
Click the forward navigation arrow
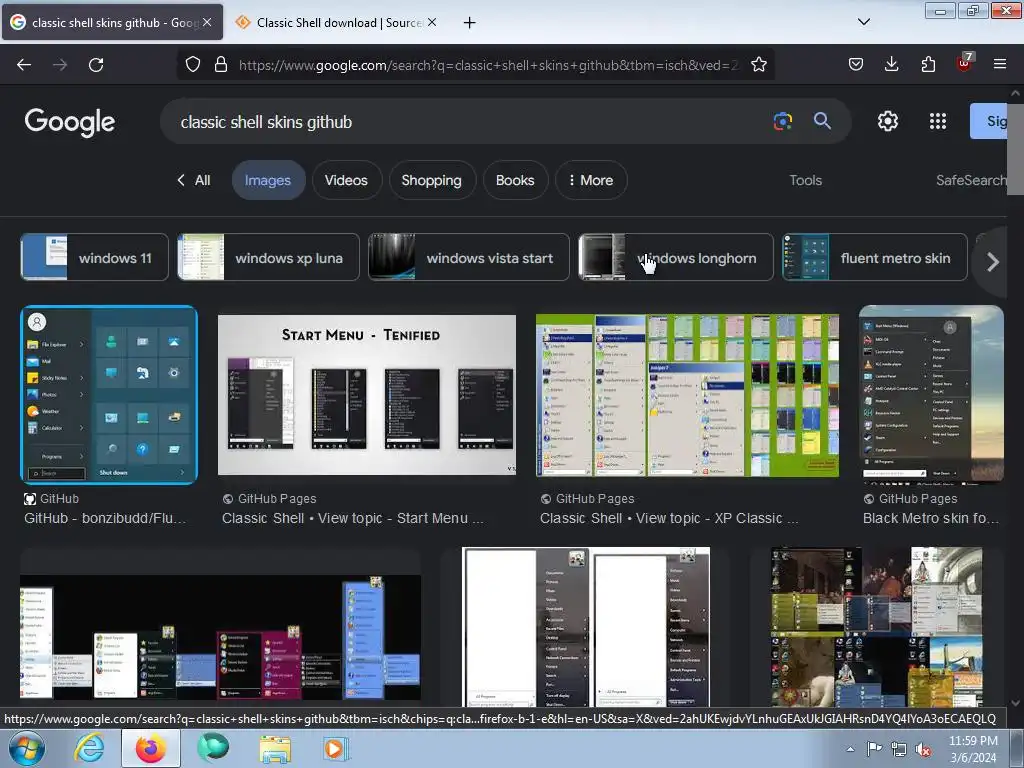[60, 65]
